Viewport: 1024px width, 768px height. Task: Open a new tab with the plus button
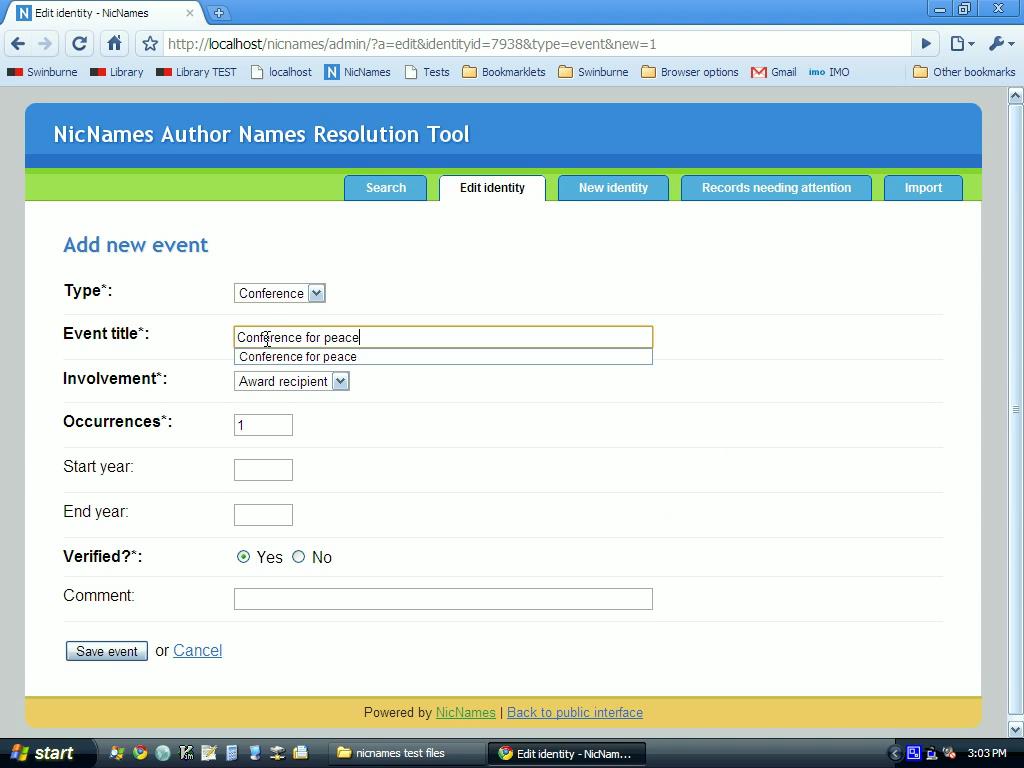[x=219, y=12]
